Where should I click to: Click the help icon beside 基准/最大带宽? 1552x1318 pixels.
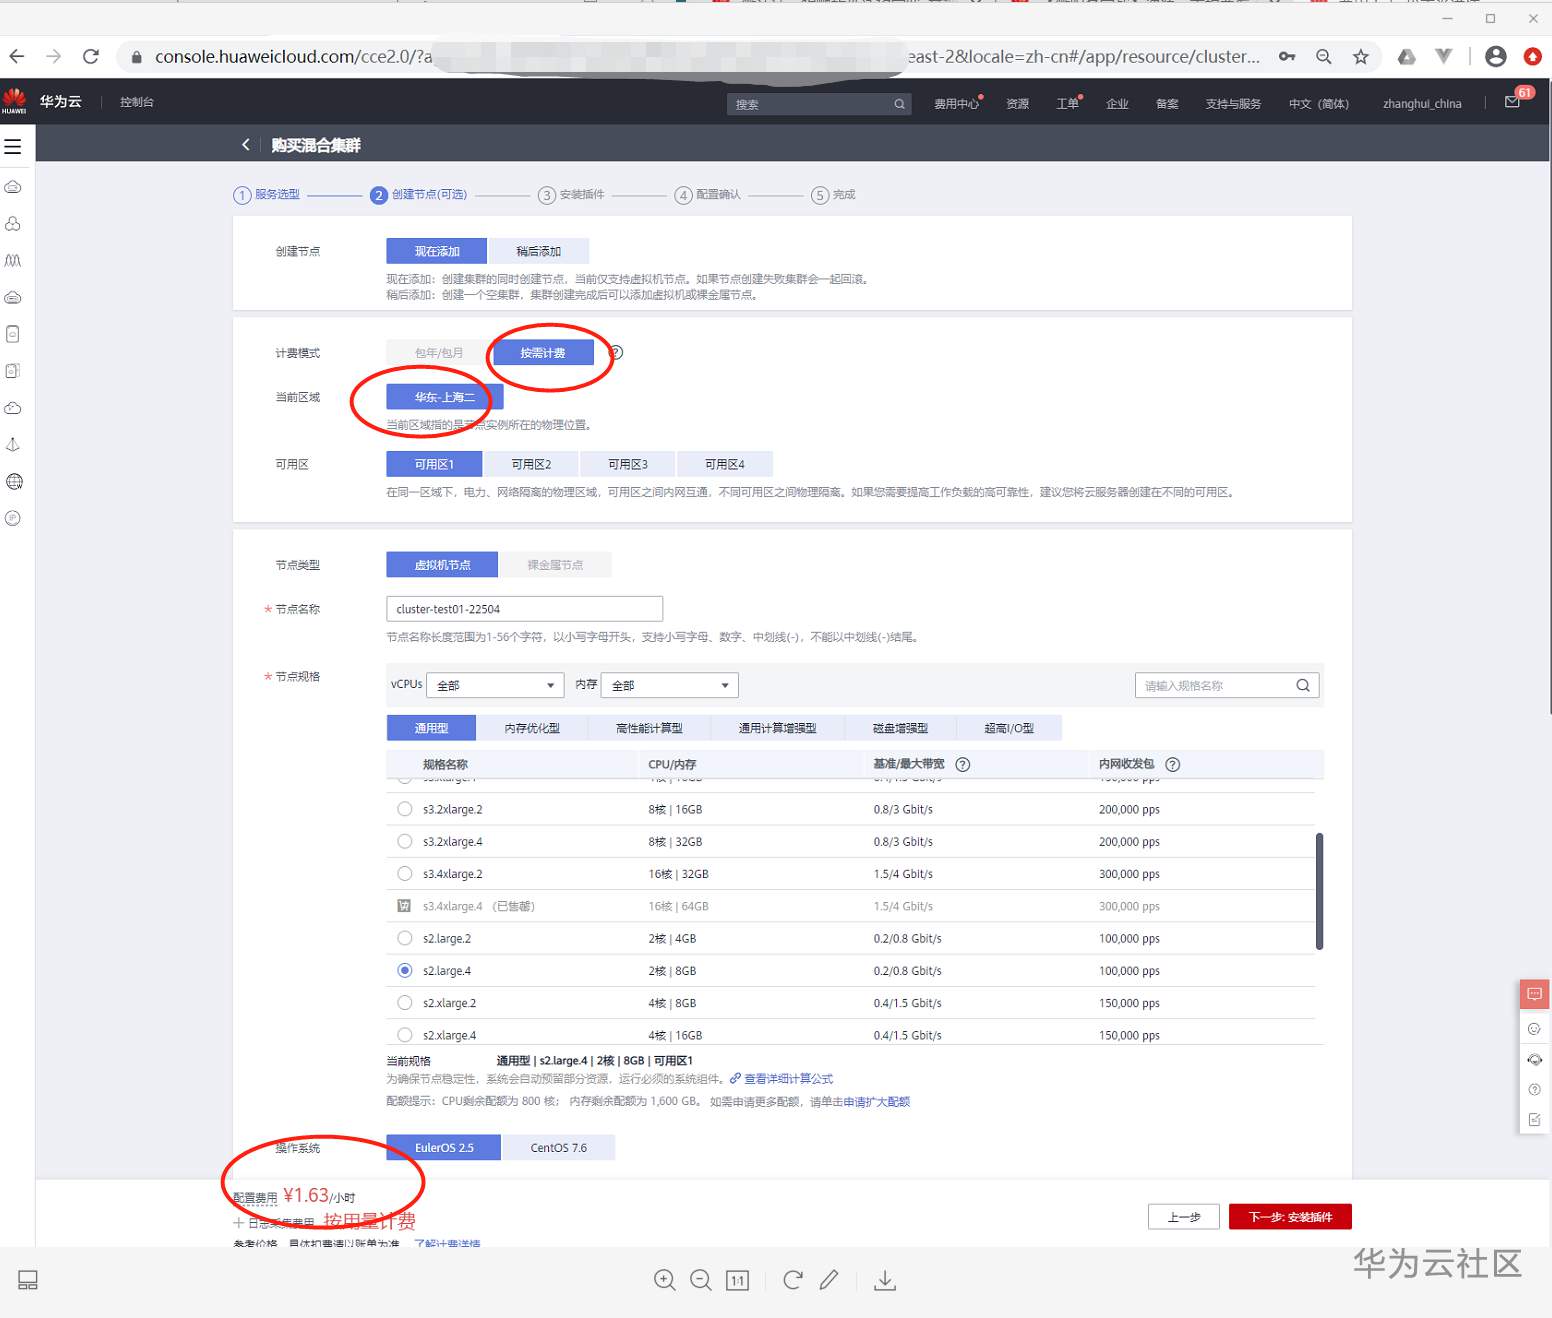point(963,764)
